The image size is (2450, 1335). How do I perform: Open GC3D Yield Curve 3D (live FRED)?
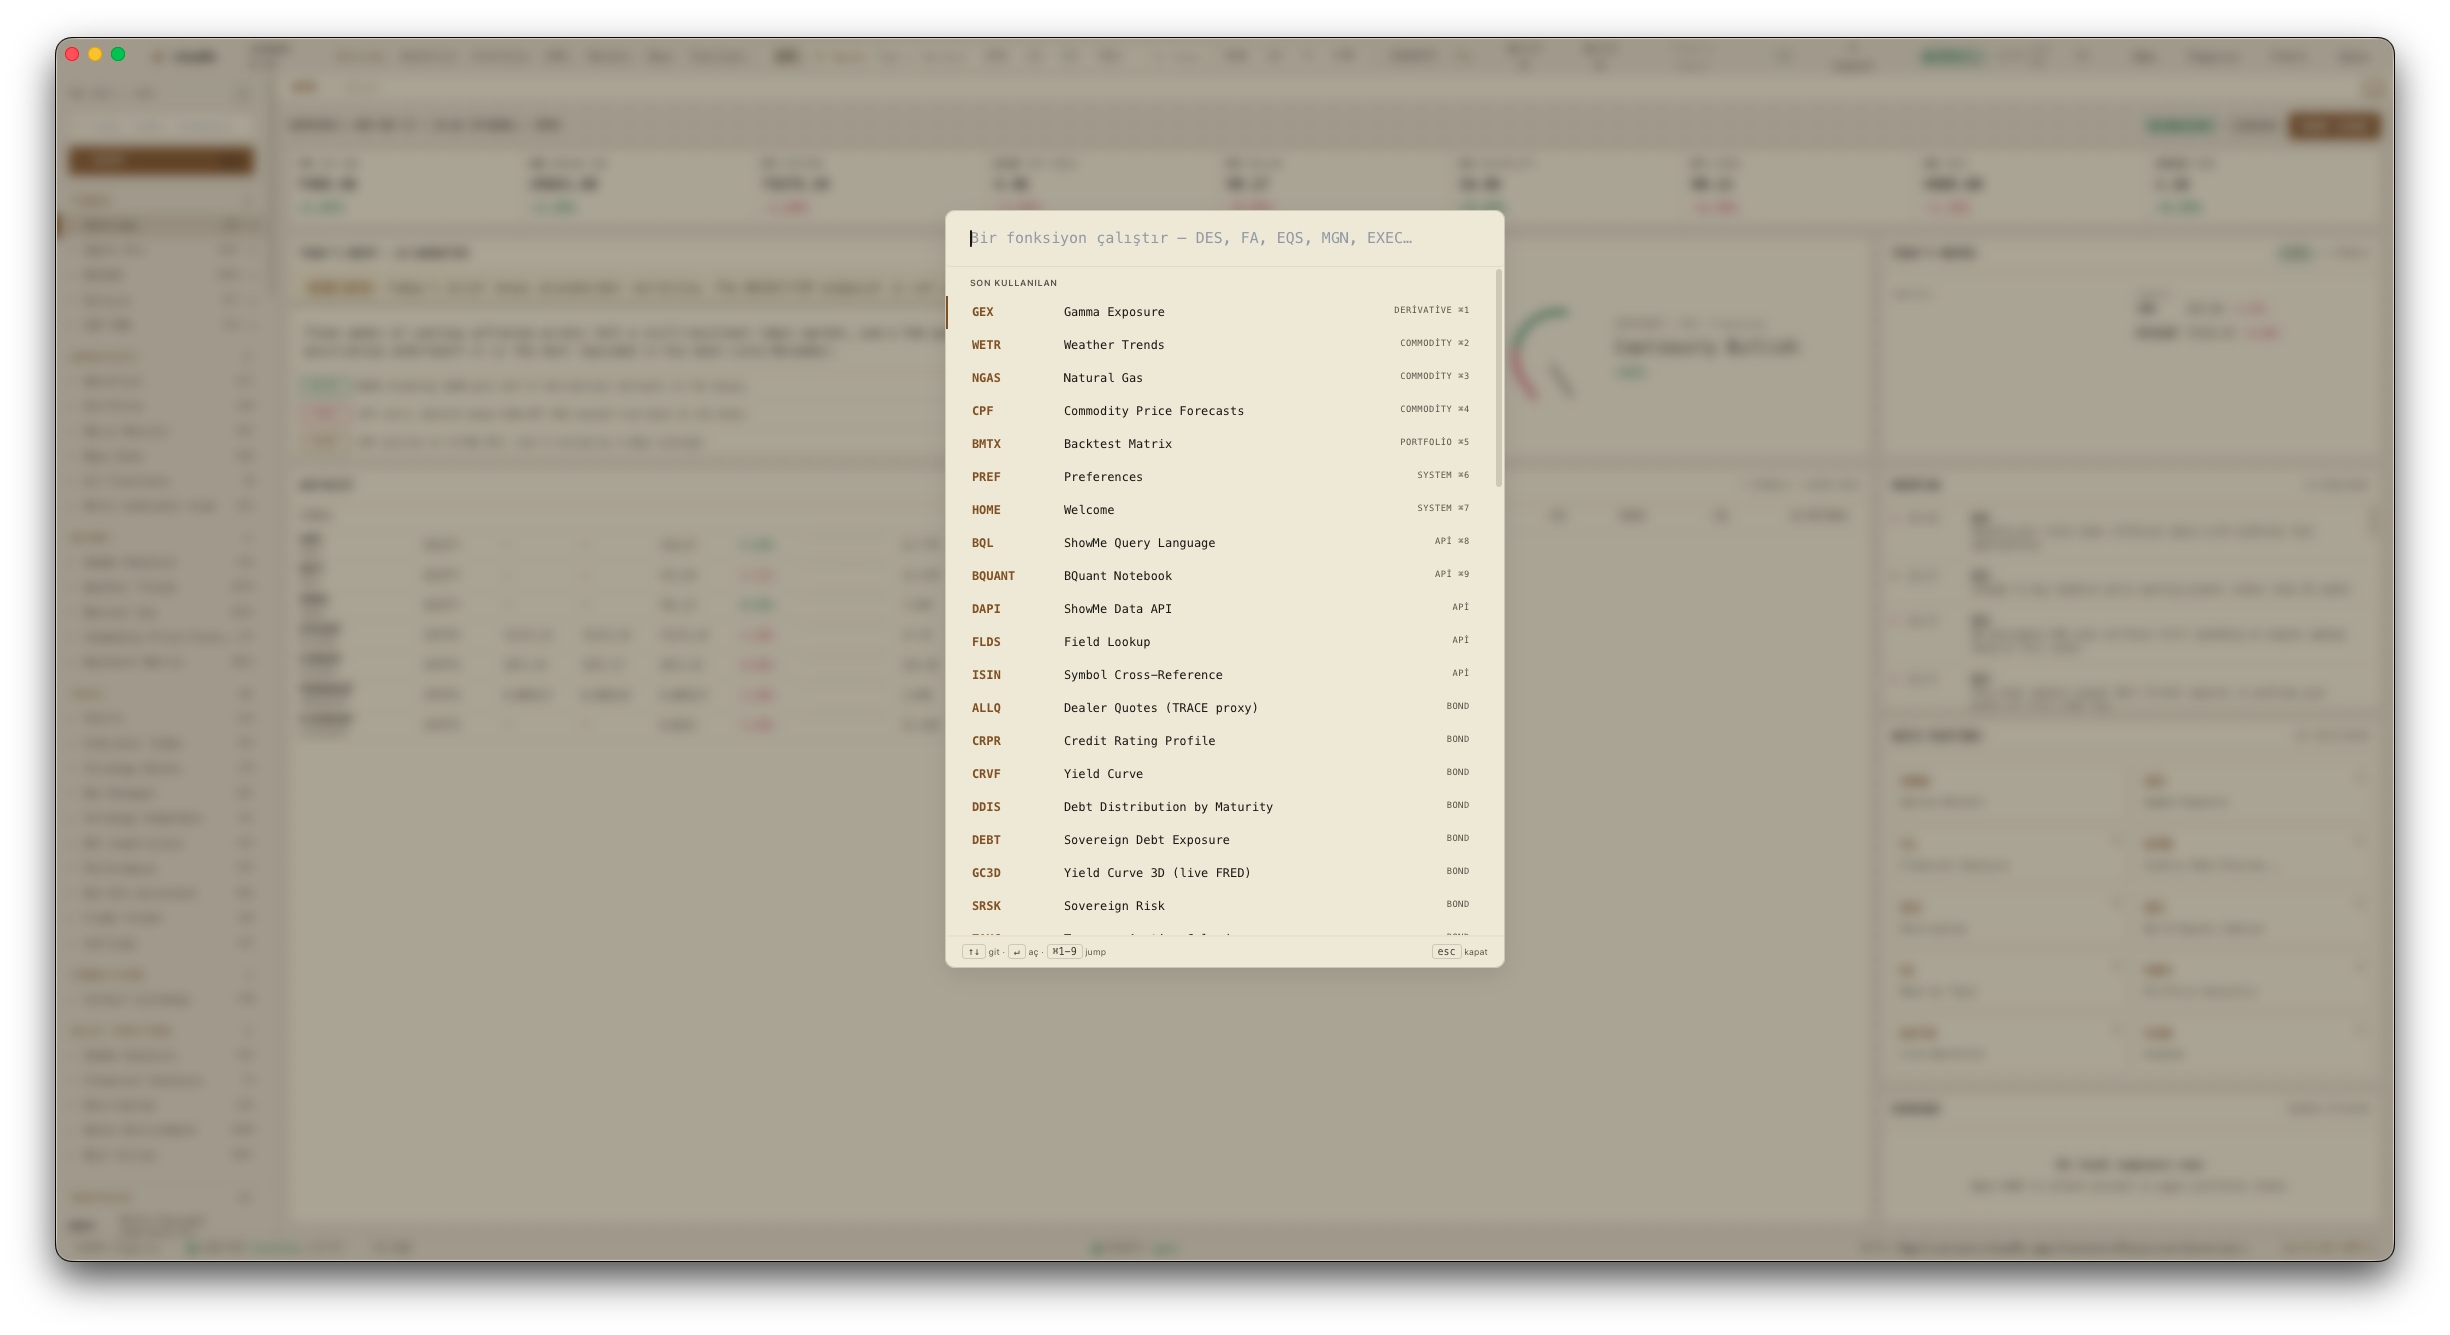pos(1220,873)
